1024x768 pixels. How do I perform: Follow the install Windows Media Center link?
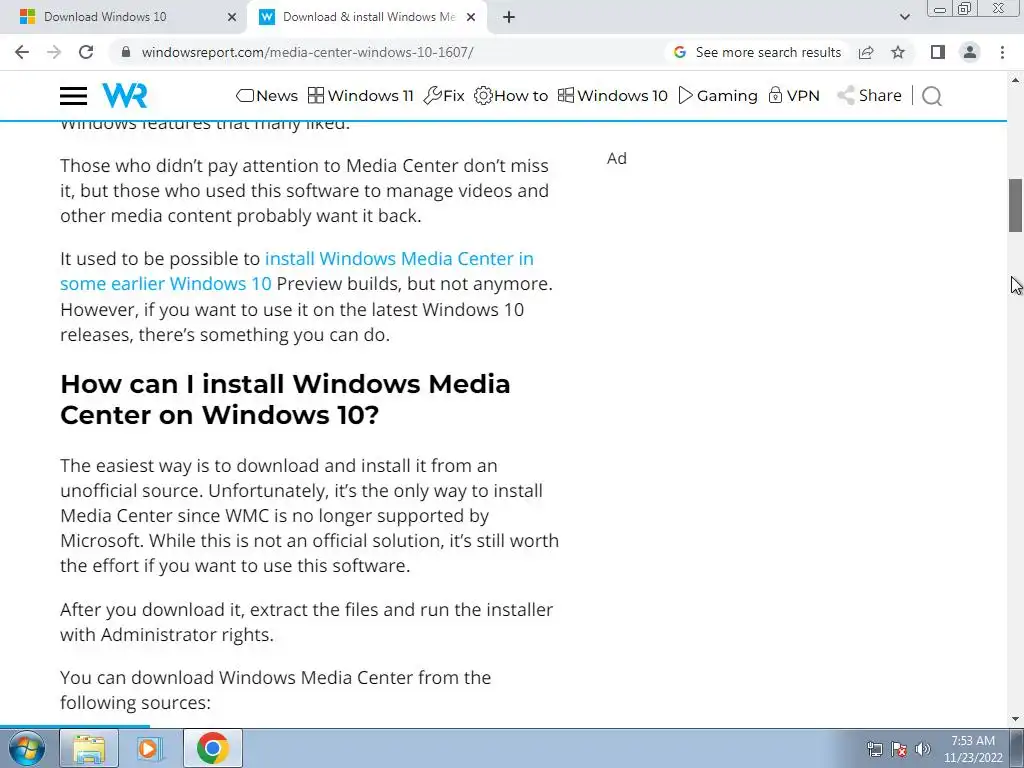(297, 271)
